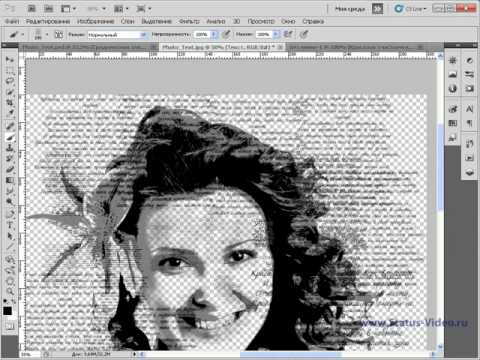480x360 pixels.
Task: Open the Фильтр menu
Action: click(189, 21)
